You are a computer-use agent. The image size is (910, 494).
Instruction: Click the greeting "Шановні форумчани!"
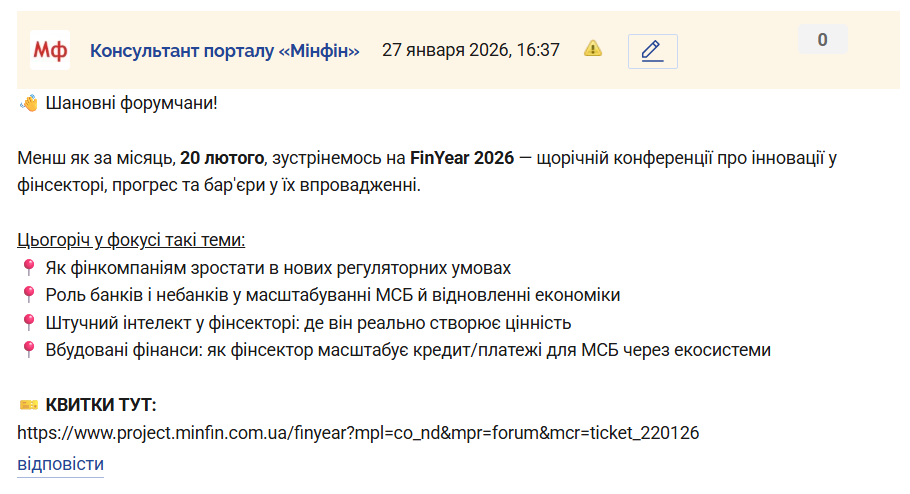[131, 103]
